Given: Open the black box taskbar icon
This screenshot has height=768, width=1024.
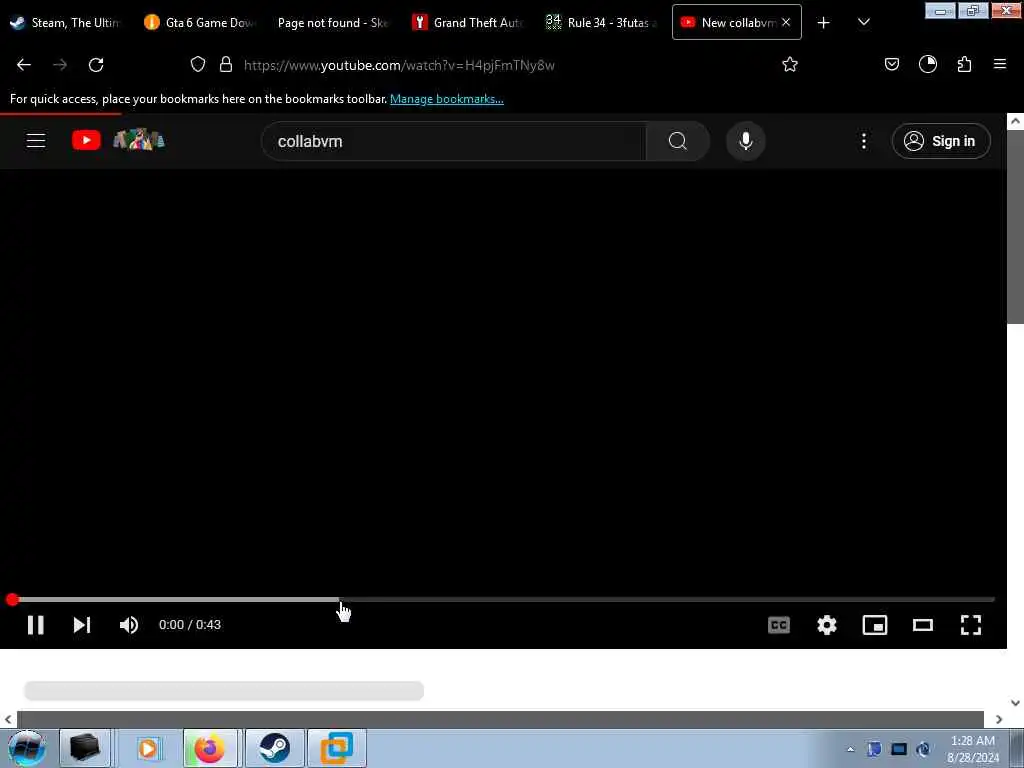Looking at the screenshot, I should coord(85,748).
